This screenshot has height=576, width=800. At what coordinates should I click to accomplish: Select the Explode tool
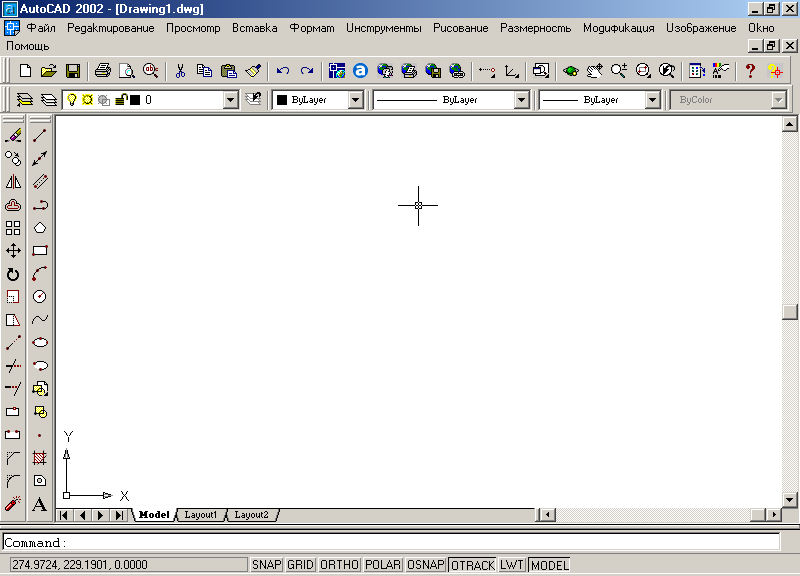[13, 504]
